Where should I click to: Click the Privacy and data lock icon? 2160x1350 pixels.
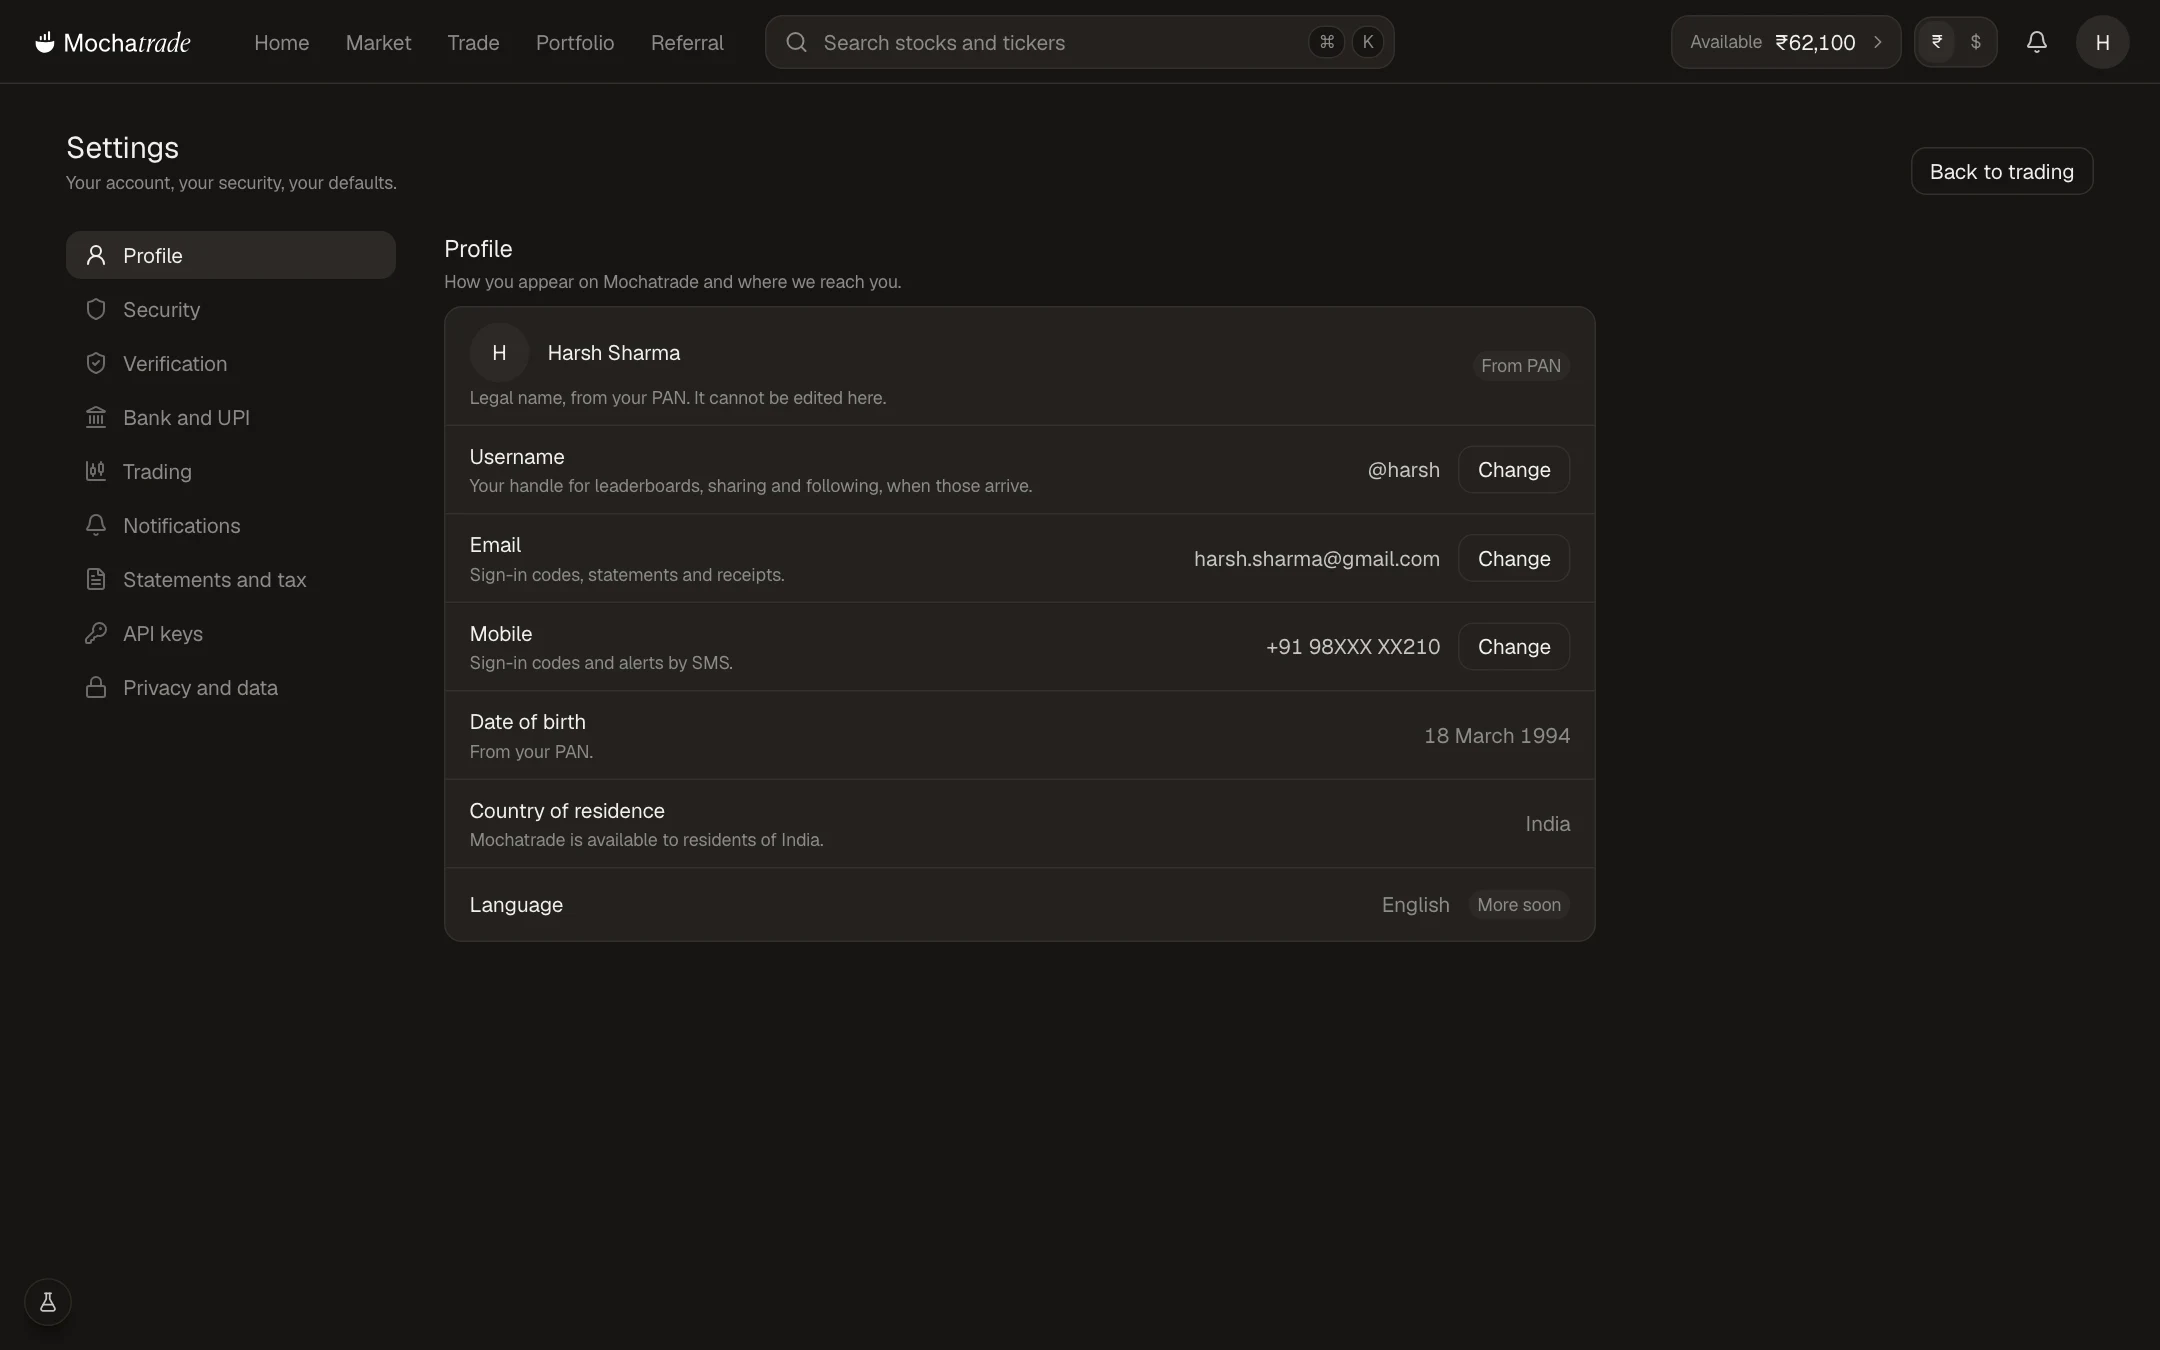click(x=96, y=687)
